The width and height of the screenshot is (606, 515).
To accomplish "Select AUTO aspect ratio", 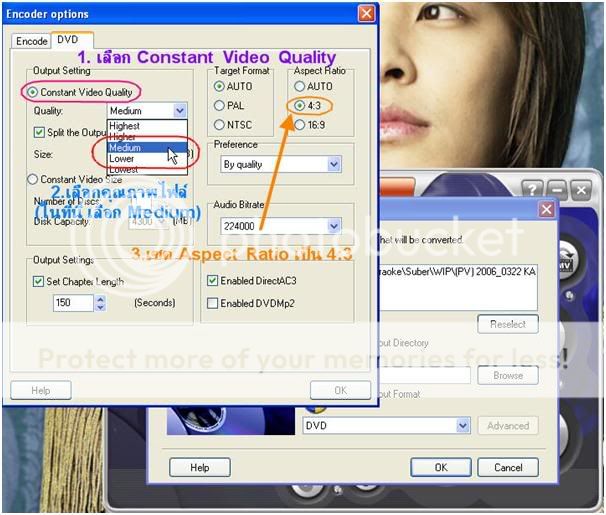I will [x=300, y=86].
